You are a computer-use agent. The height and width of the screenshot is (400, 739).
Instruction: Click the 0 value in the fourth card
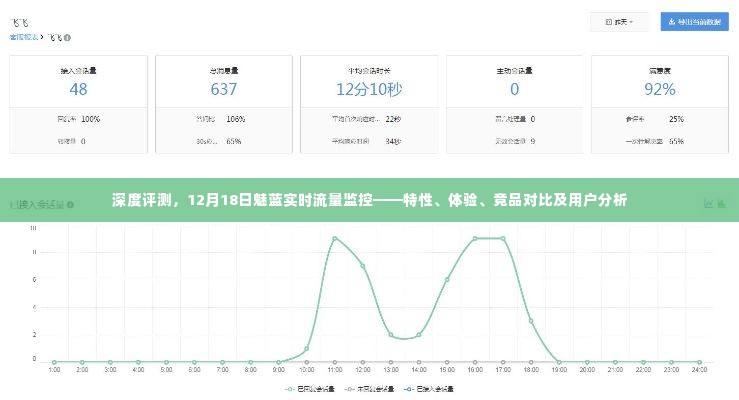pyautogui.click(x=514, y=89)
